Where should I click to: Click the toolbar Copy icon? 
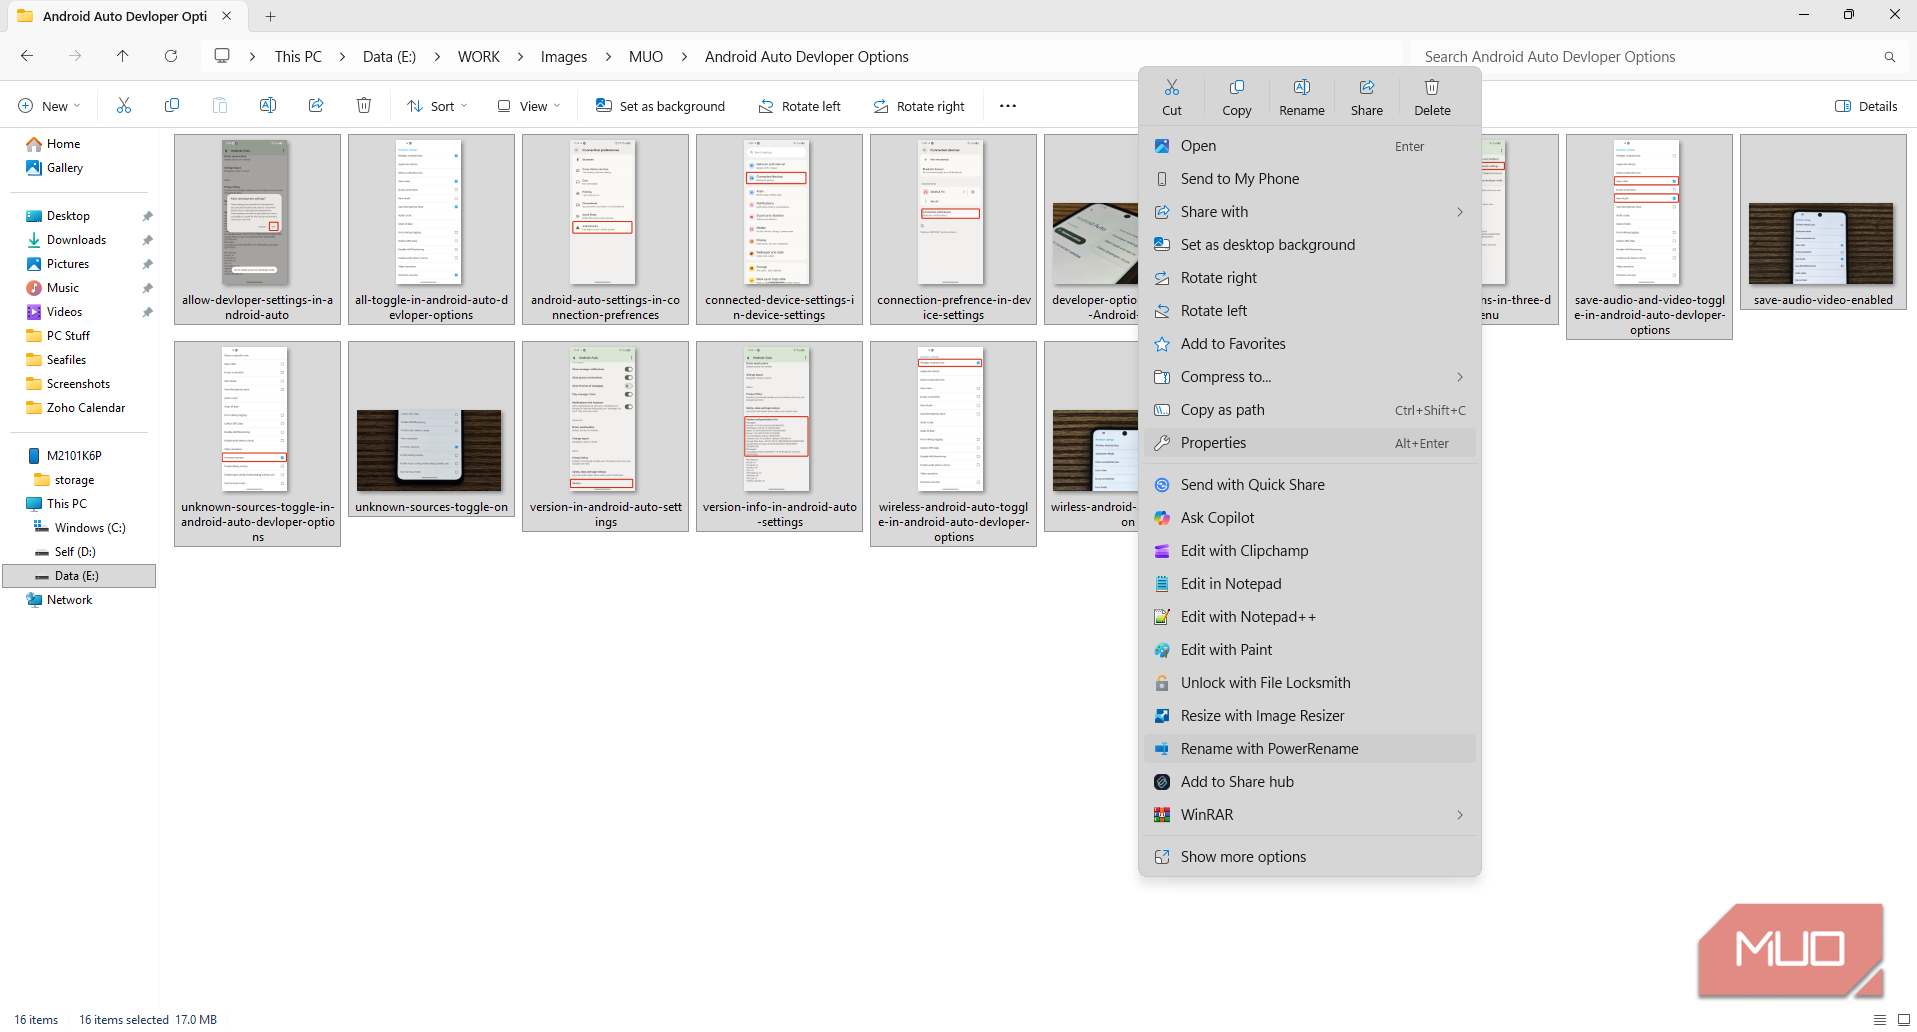(172, 106)
